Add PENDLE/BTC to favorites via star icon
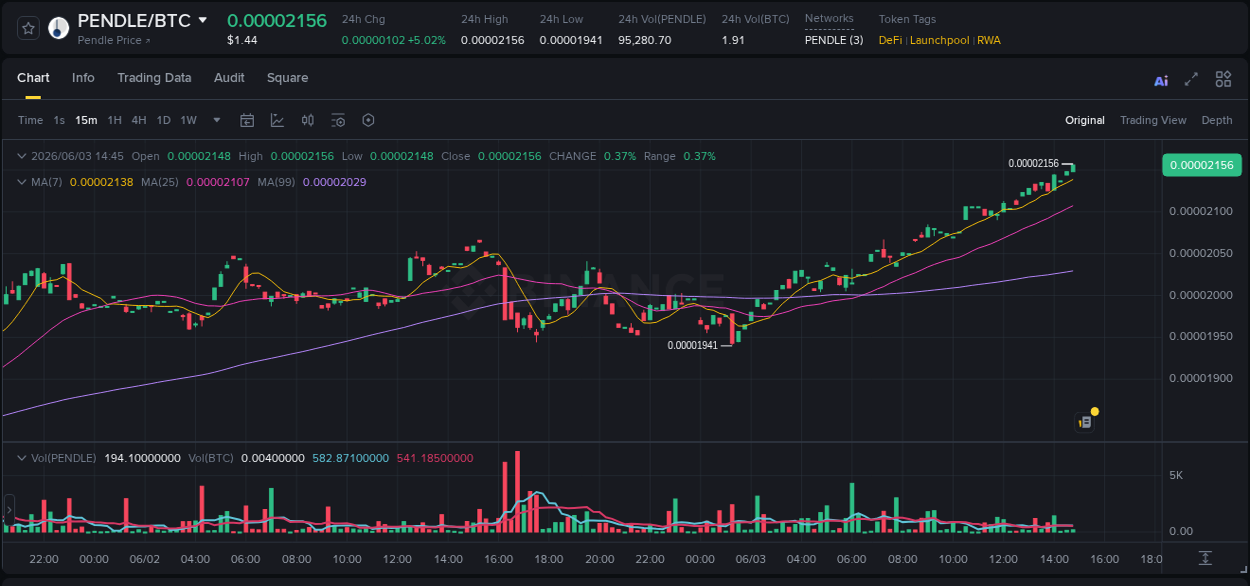 click(x=29, y=28)
